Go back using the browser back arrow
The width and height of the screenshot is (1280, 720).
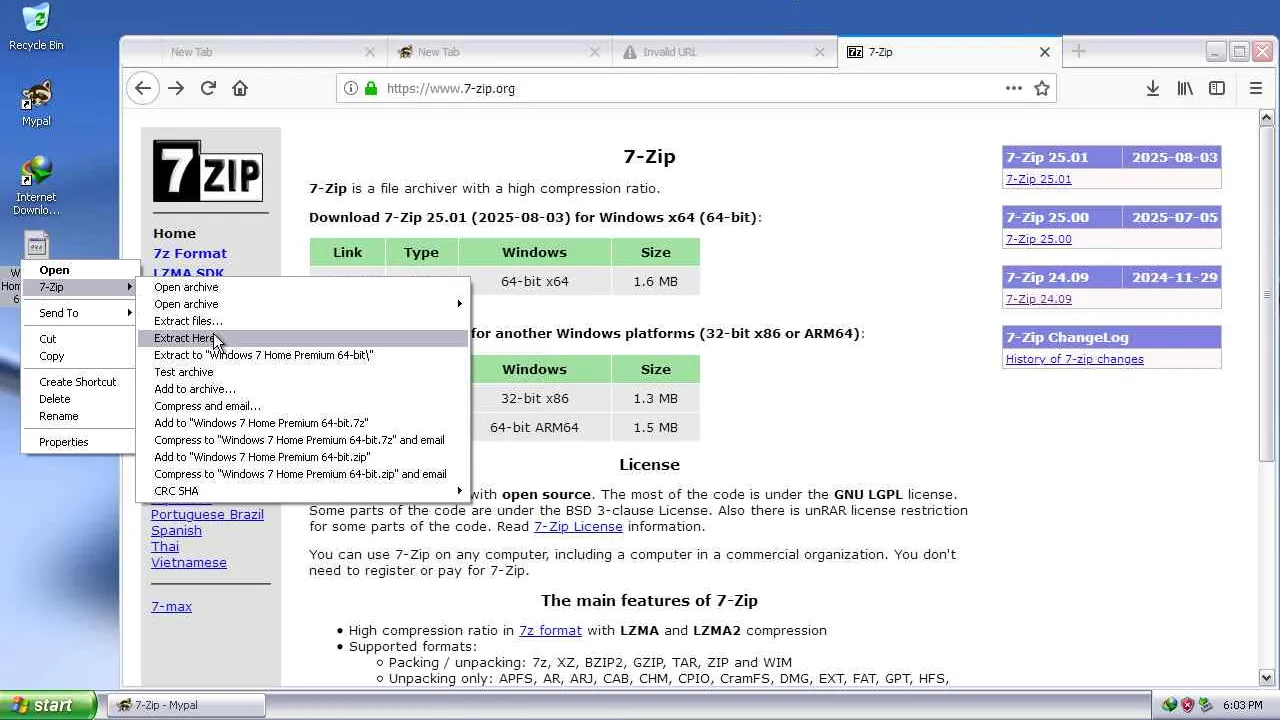click(143, 88)
